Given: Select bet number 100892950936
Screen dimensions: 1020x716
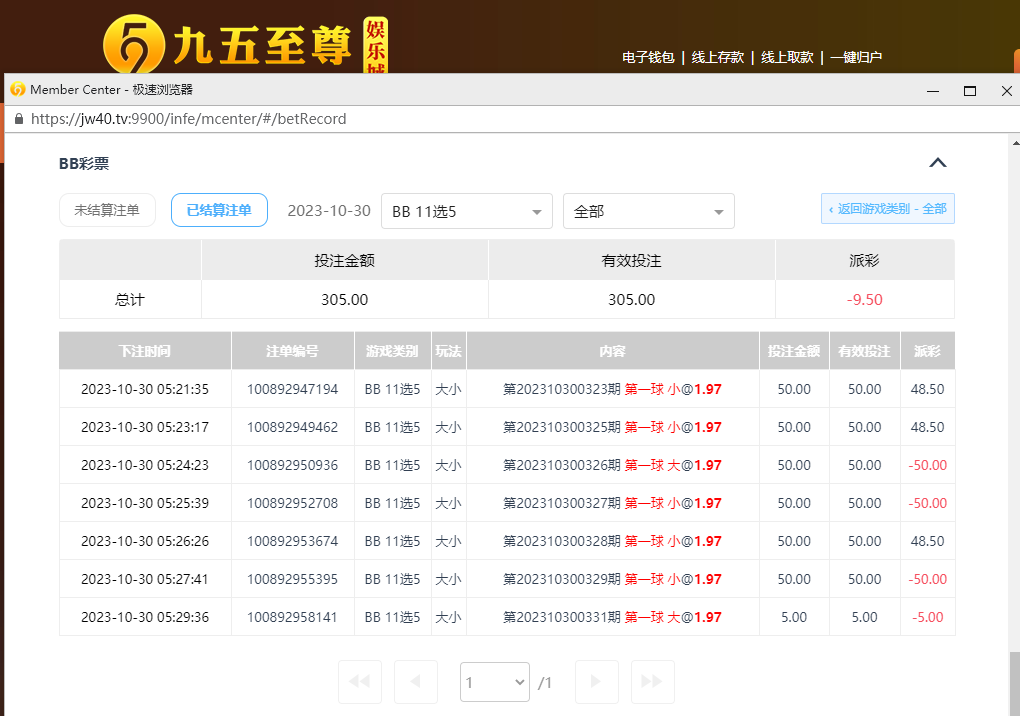Looking at the screenshot, I should [x=293, y=465].
